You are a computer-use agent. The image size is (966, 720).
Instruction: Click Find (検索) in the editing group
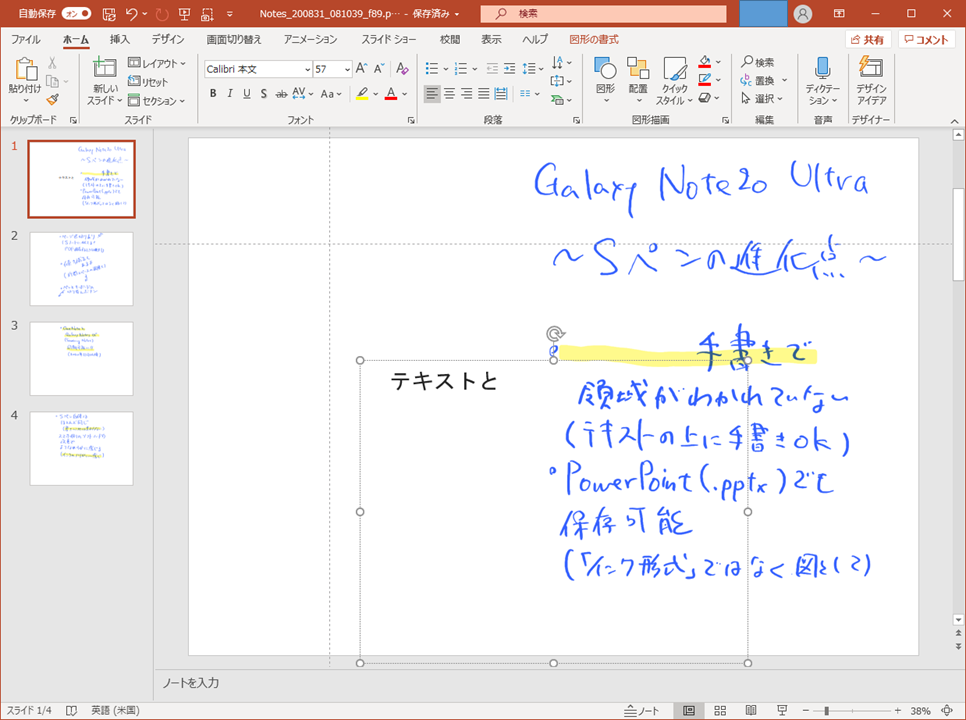click(x=758, y=62)
